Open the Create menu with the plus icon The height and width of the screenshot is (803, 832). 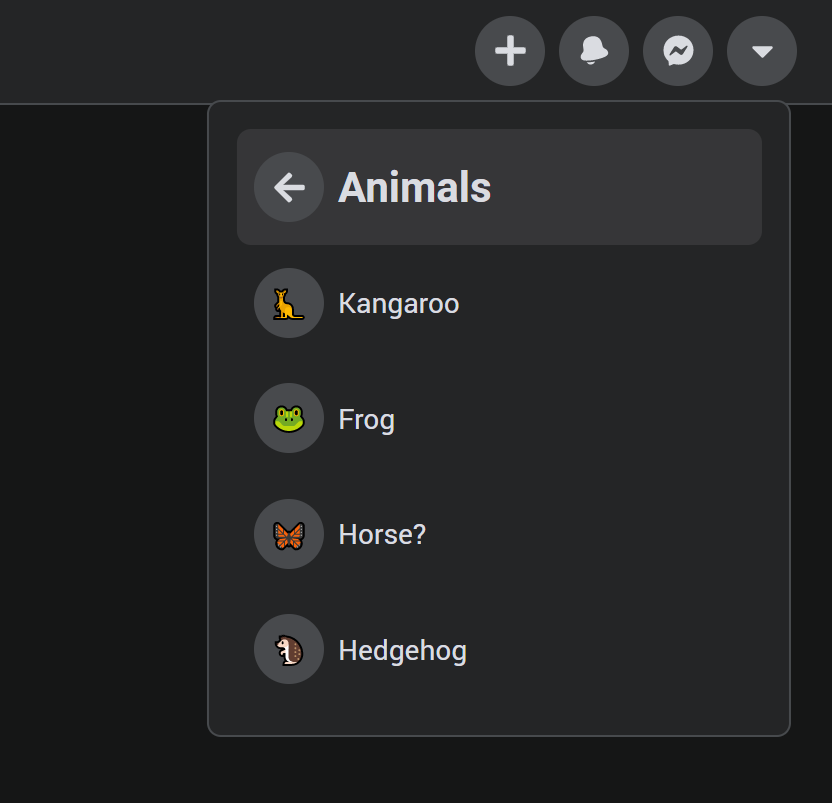click(510, 51)
